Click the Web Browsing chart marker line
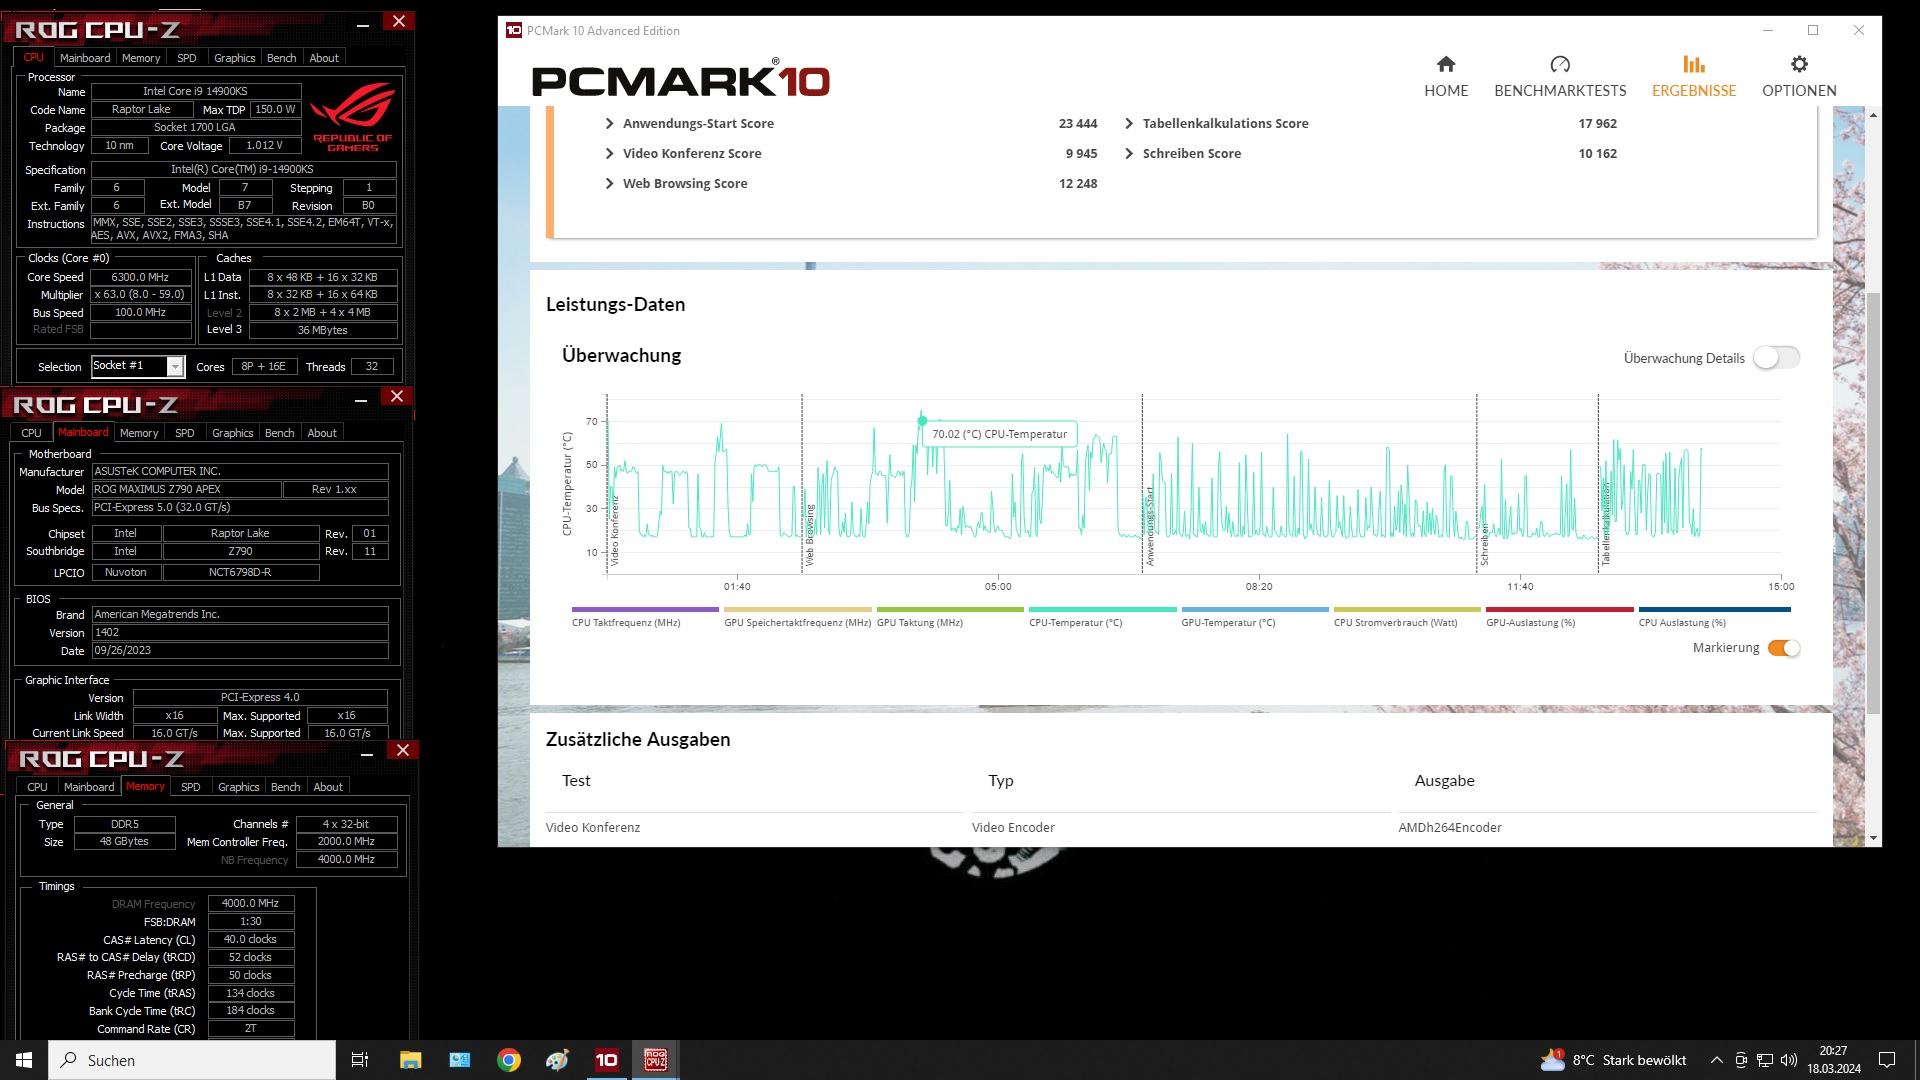This screenshot has width=1920, height=1080. [802, 483]
